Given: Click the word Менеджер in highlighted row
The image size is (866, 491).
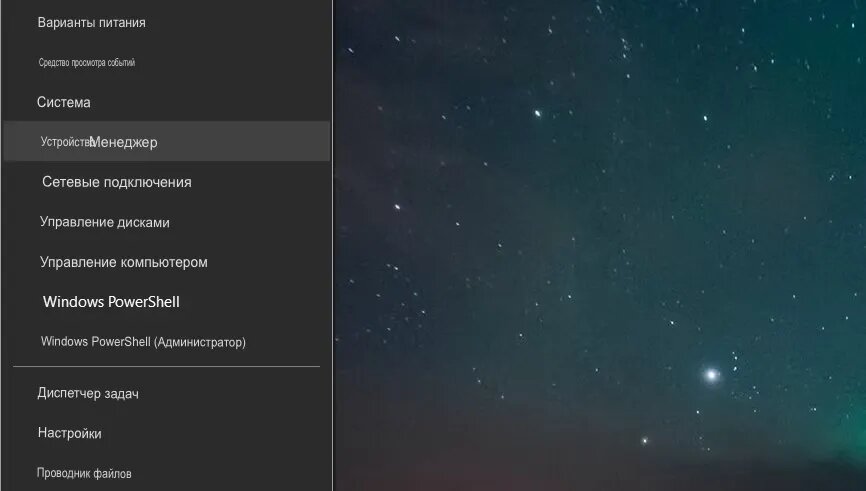Looking at the screenshot, I should (x=123, y=142).
